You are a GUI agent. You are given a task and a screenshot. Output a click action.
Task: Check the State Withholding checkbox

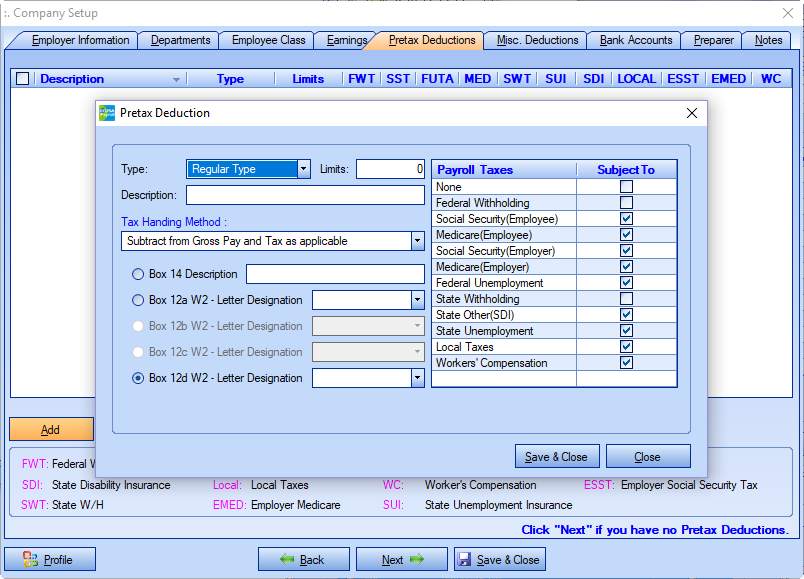(x=626, y=299)
